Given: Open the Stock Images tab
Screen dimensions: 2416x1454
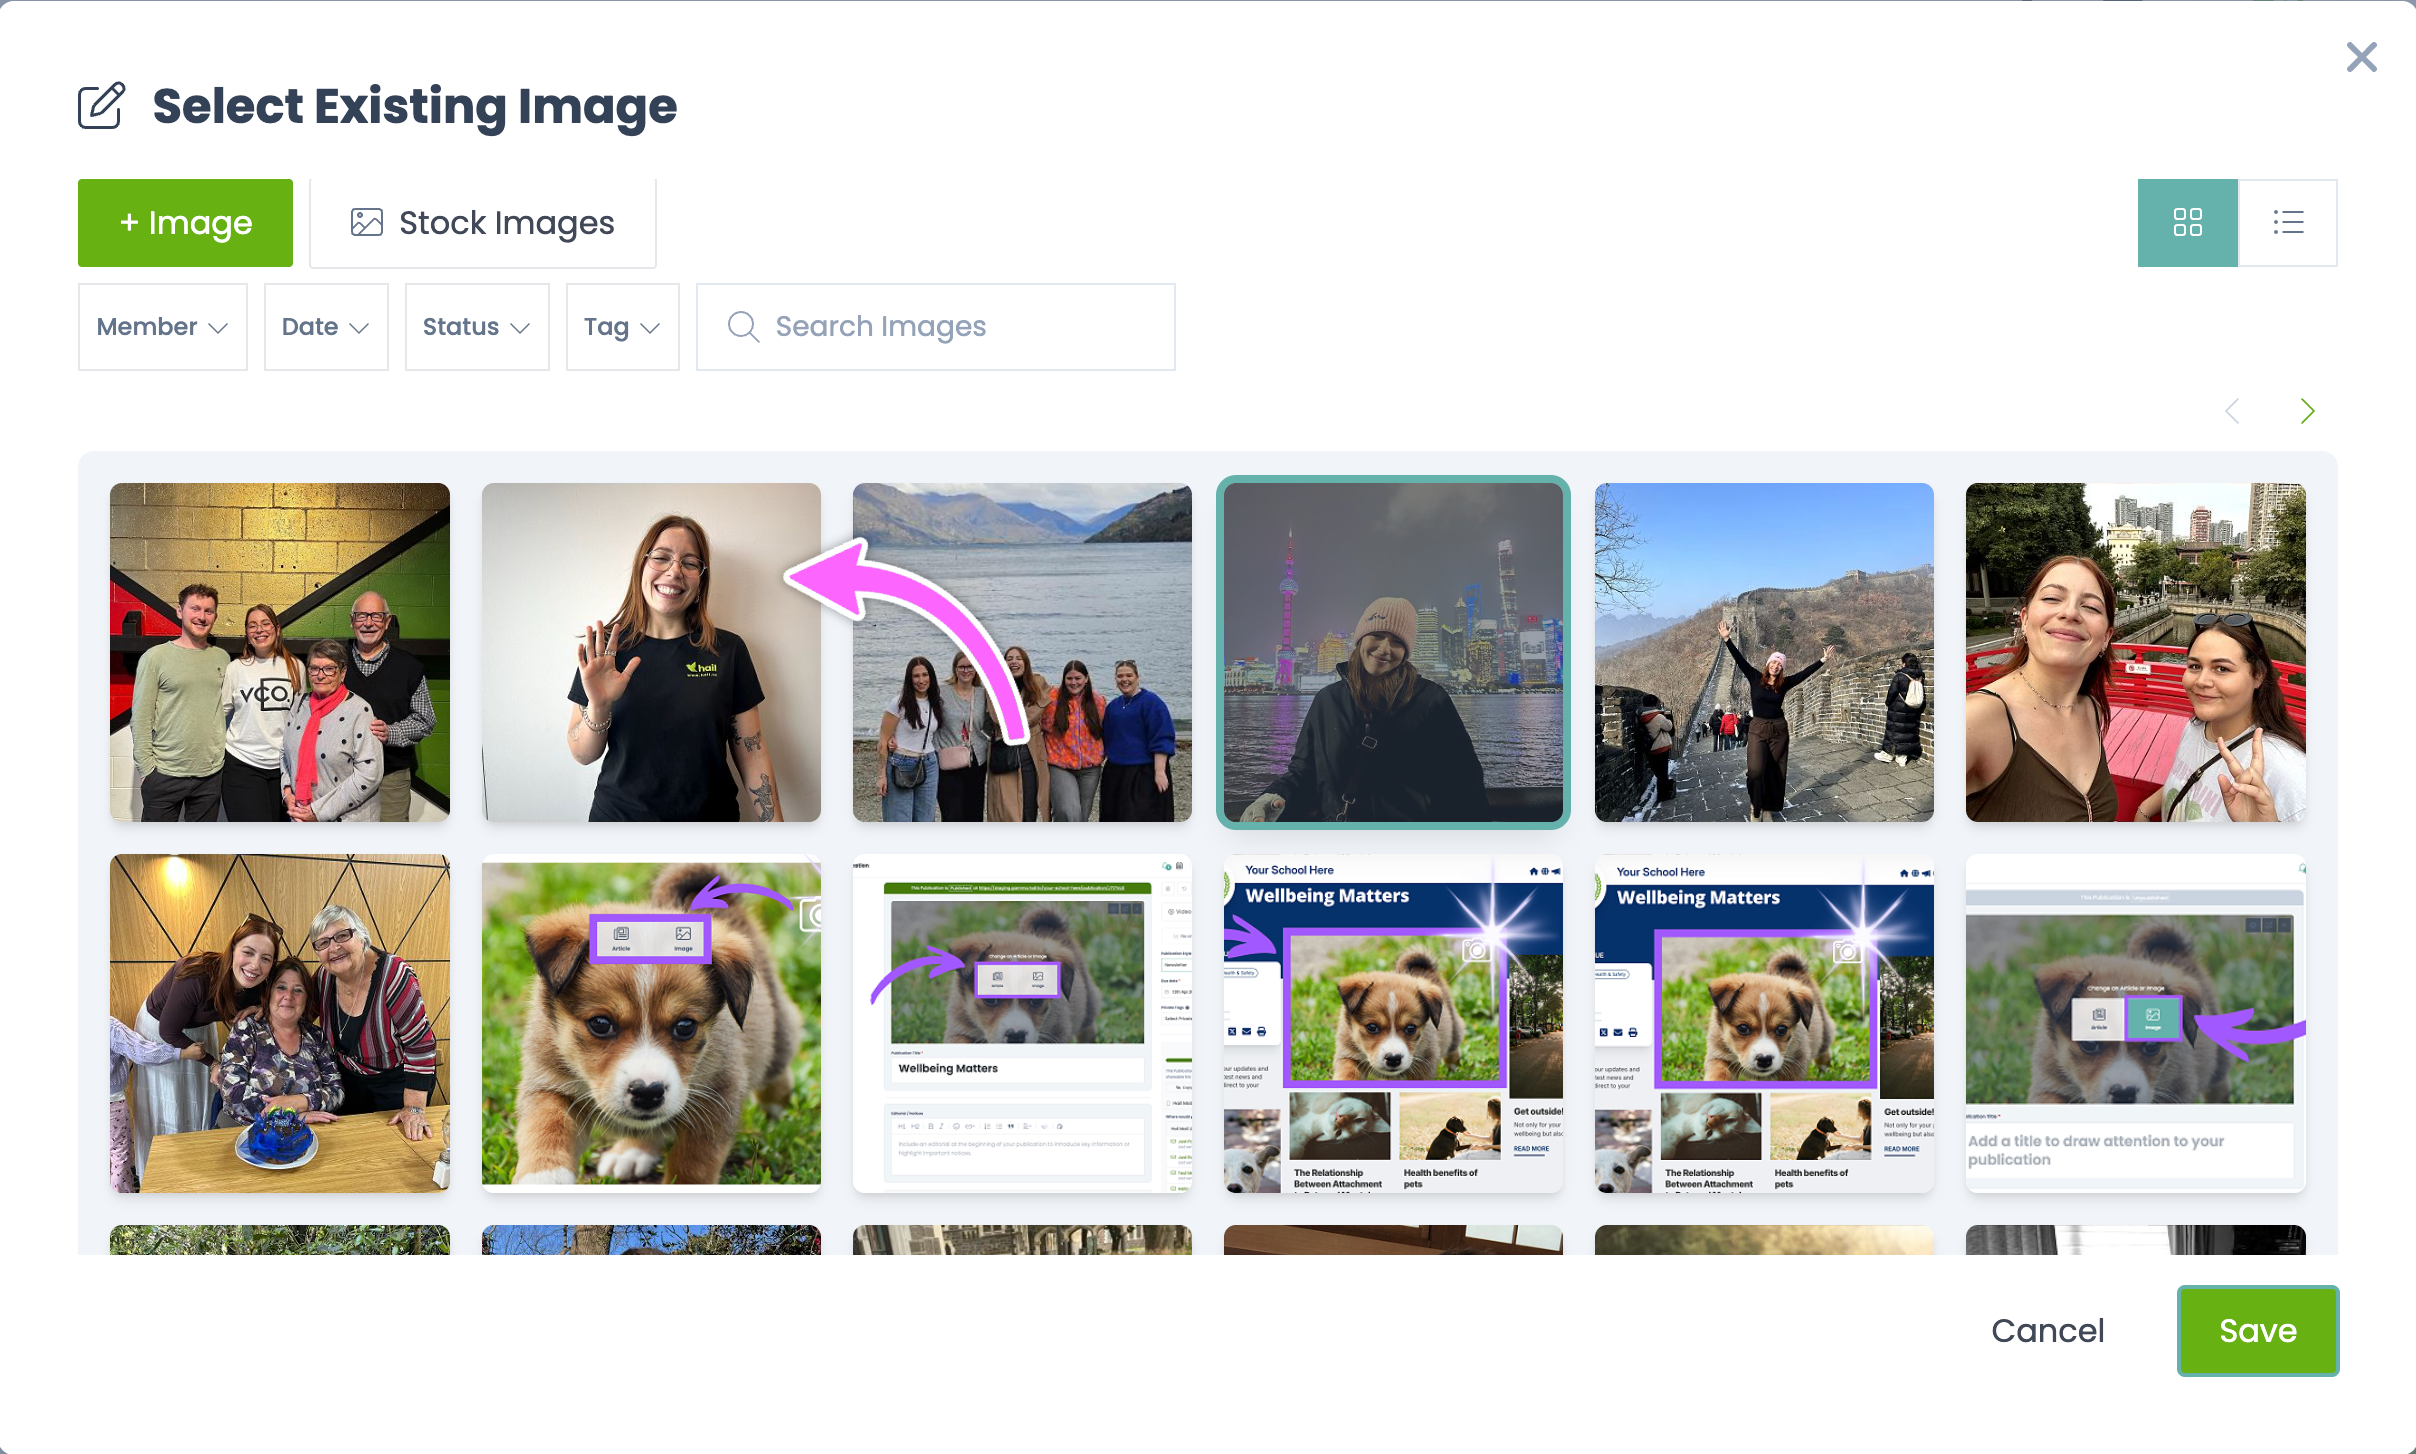Looking at the screenshot, I should tap(482, 222).
